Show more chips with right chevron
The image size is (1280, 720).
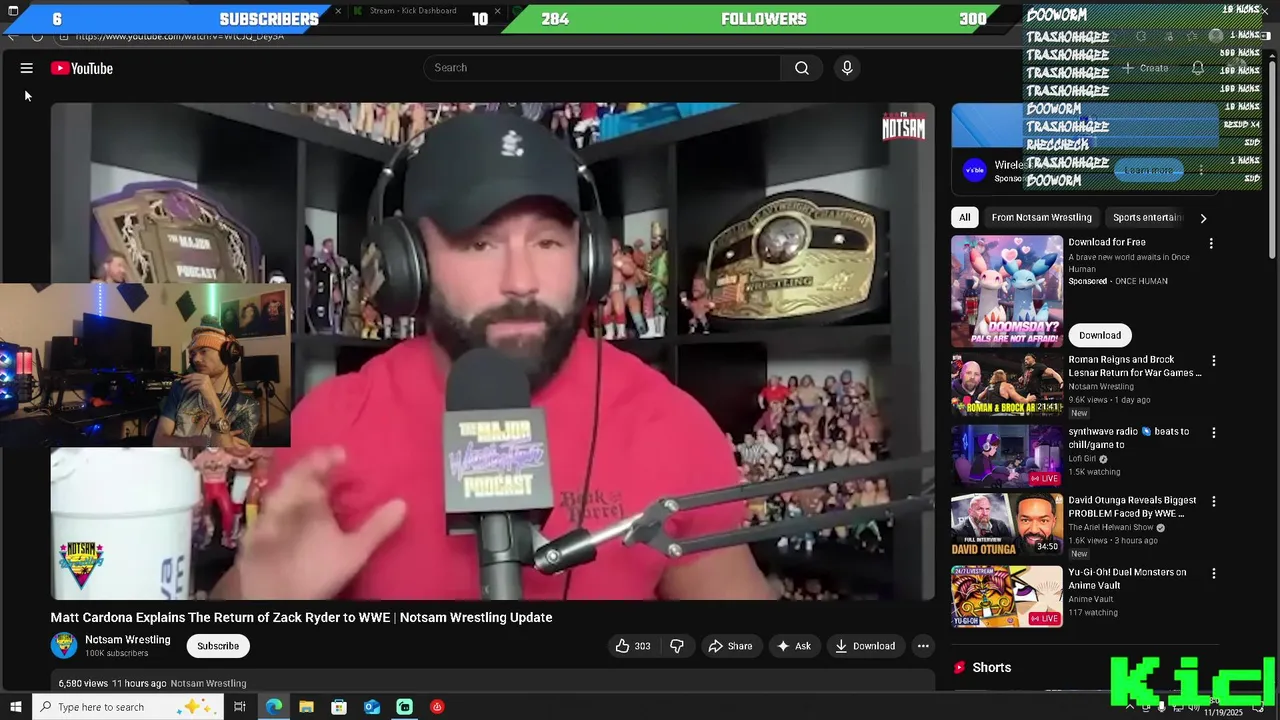pyautogui.click(x=1203, y=217)
